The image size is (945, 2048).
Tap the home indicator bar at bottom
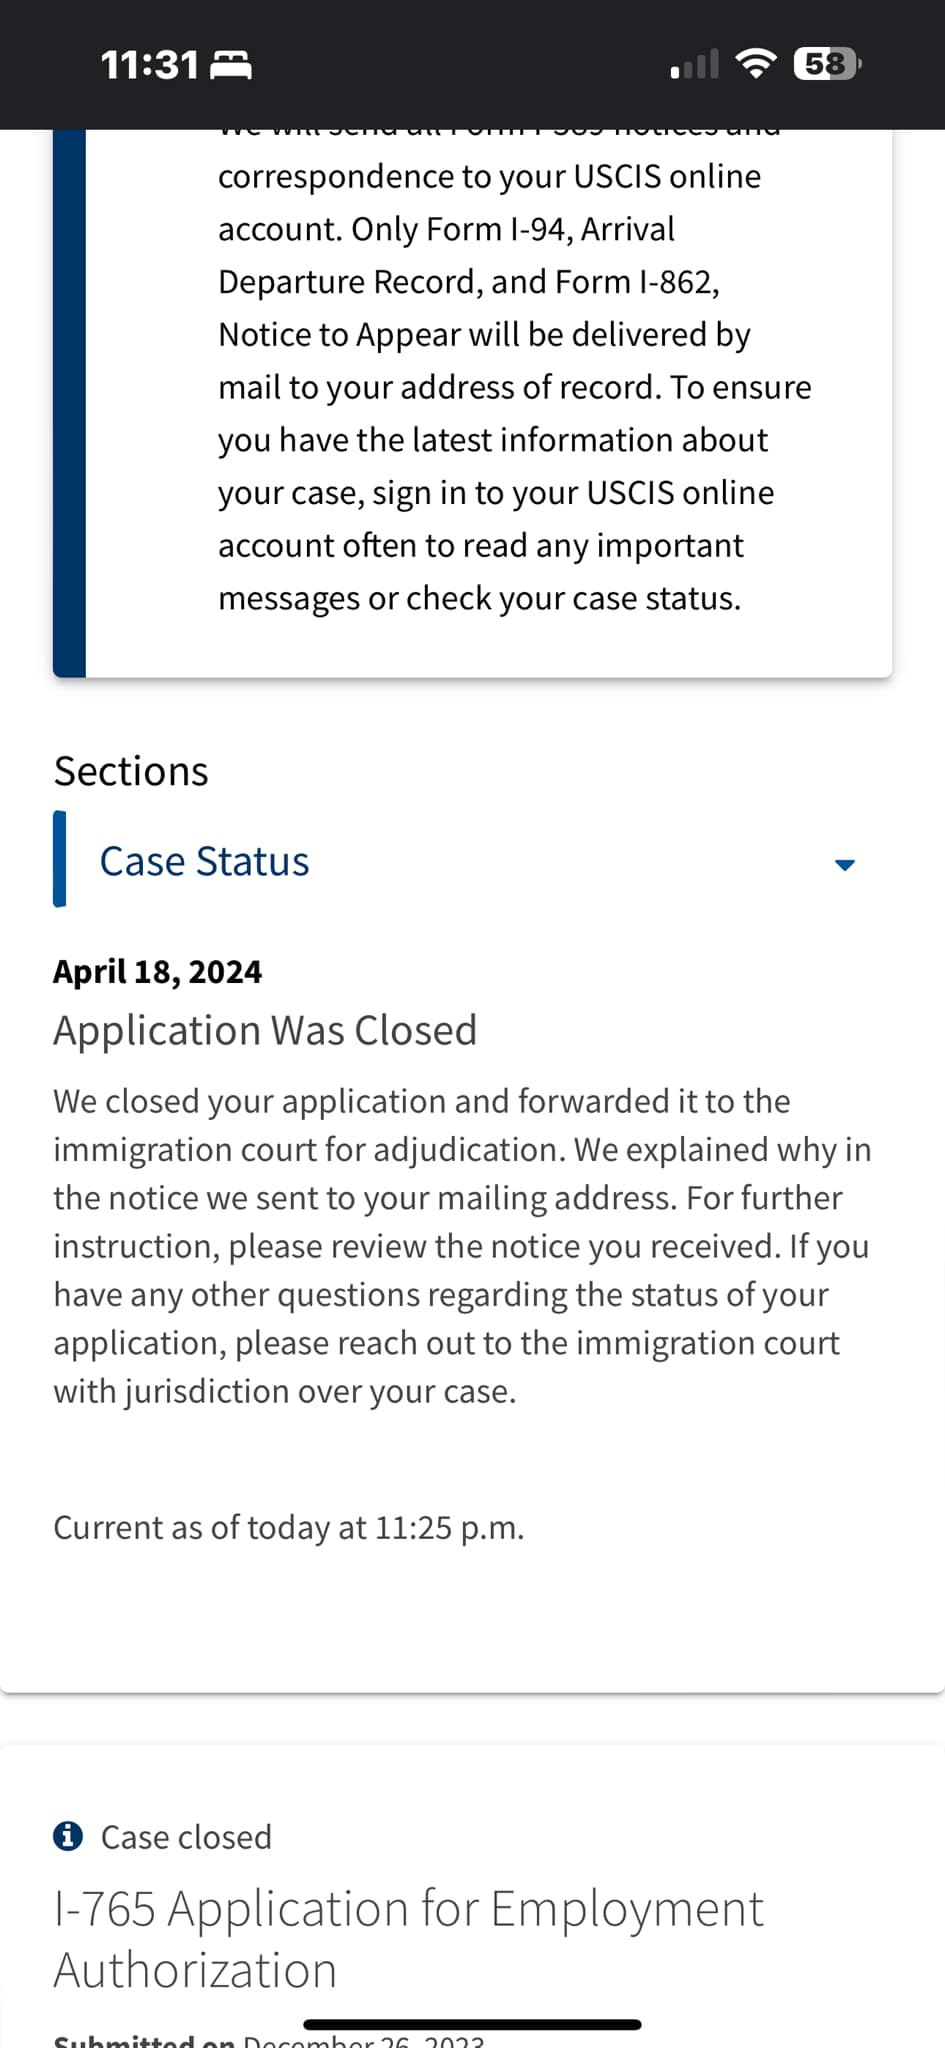tap(472, 2024)
